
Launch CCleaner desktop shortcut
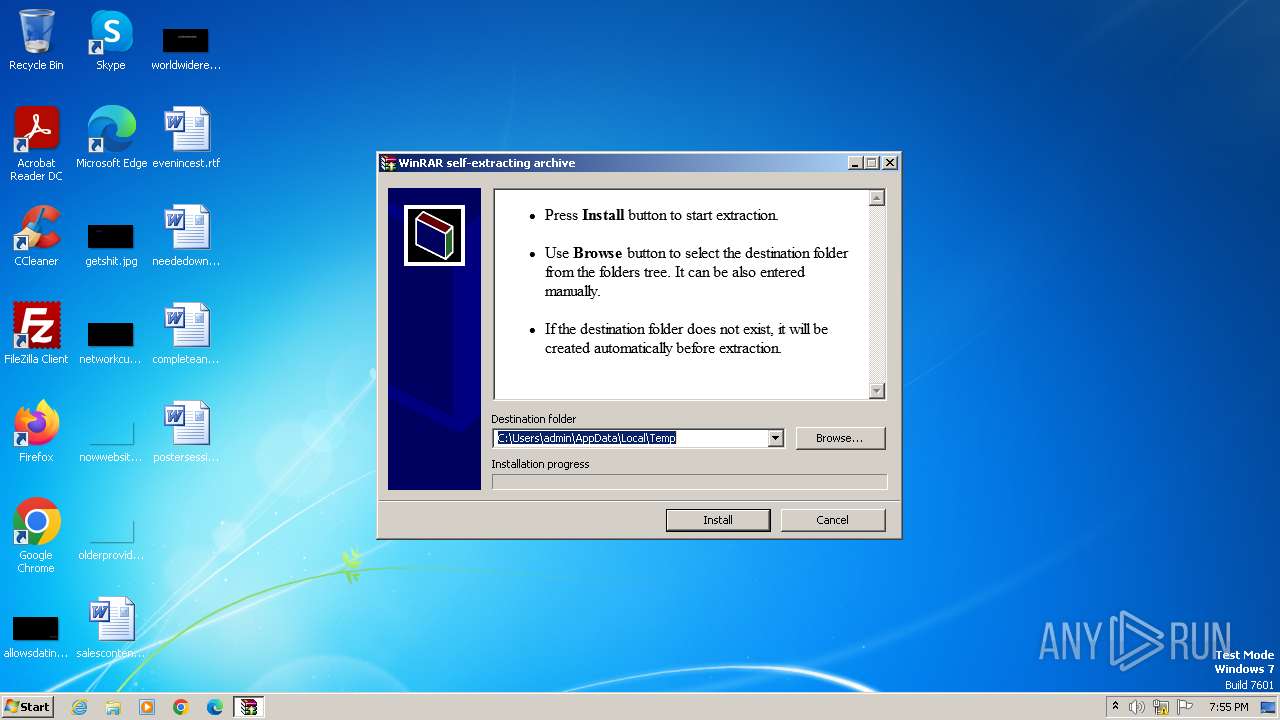coord(36,236)
